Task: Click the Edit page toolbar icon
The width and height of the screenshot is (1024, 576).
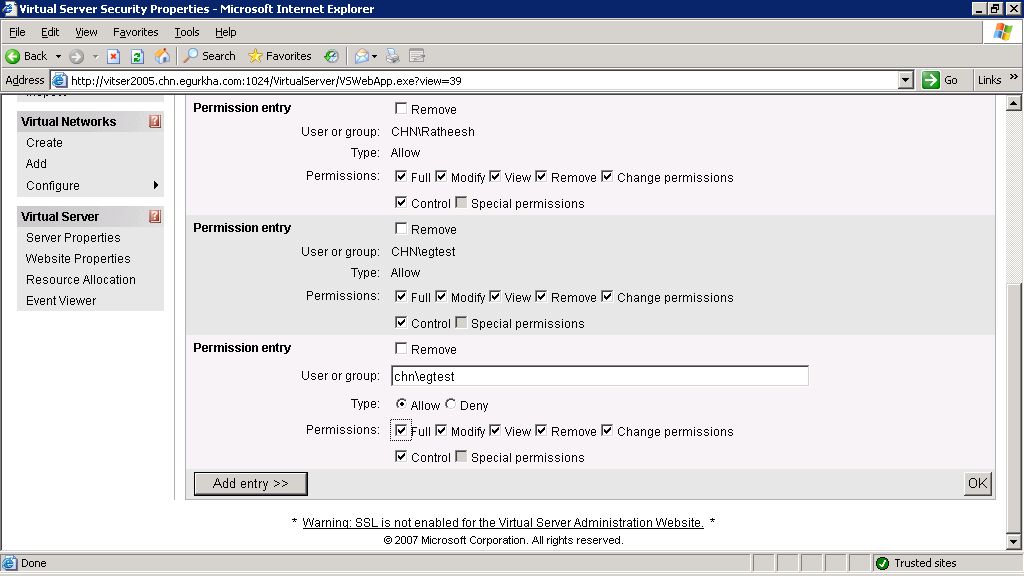Action: [417, 56]
